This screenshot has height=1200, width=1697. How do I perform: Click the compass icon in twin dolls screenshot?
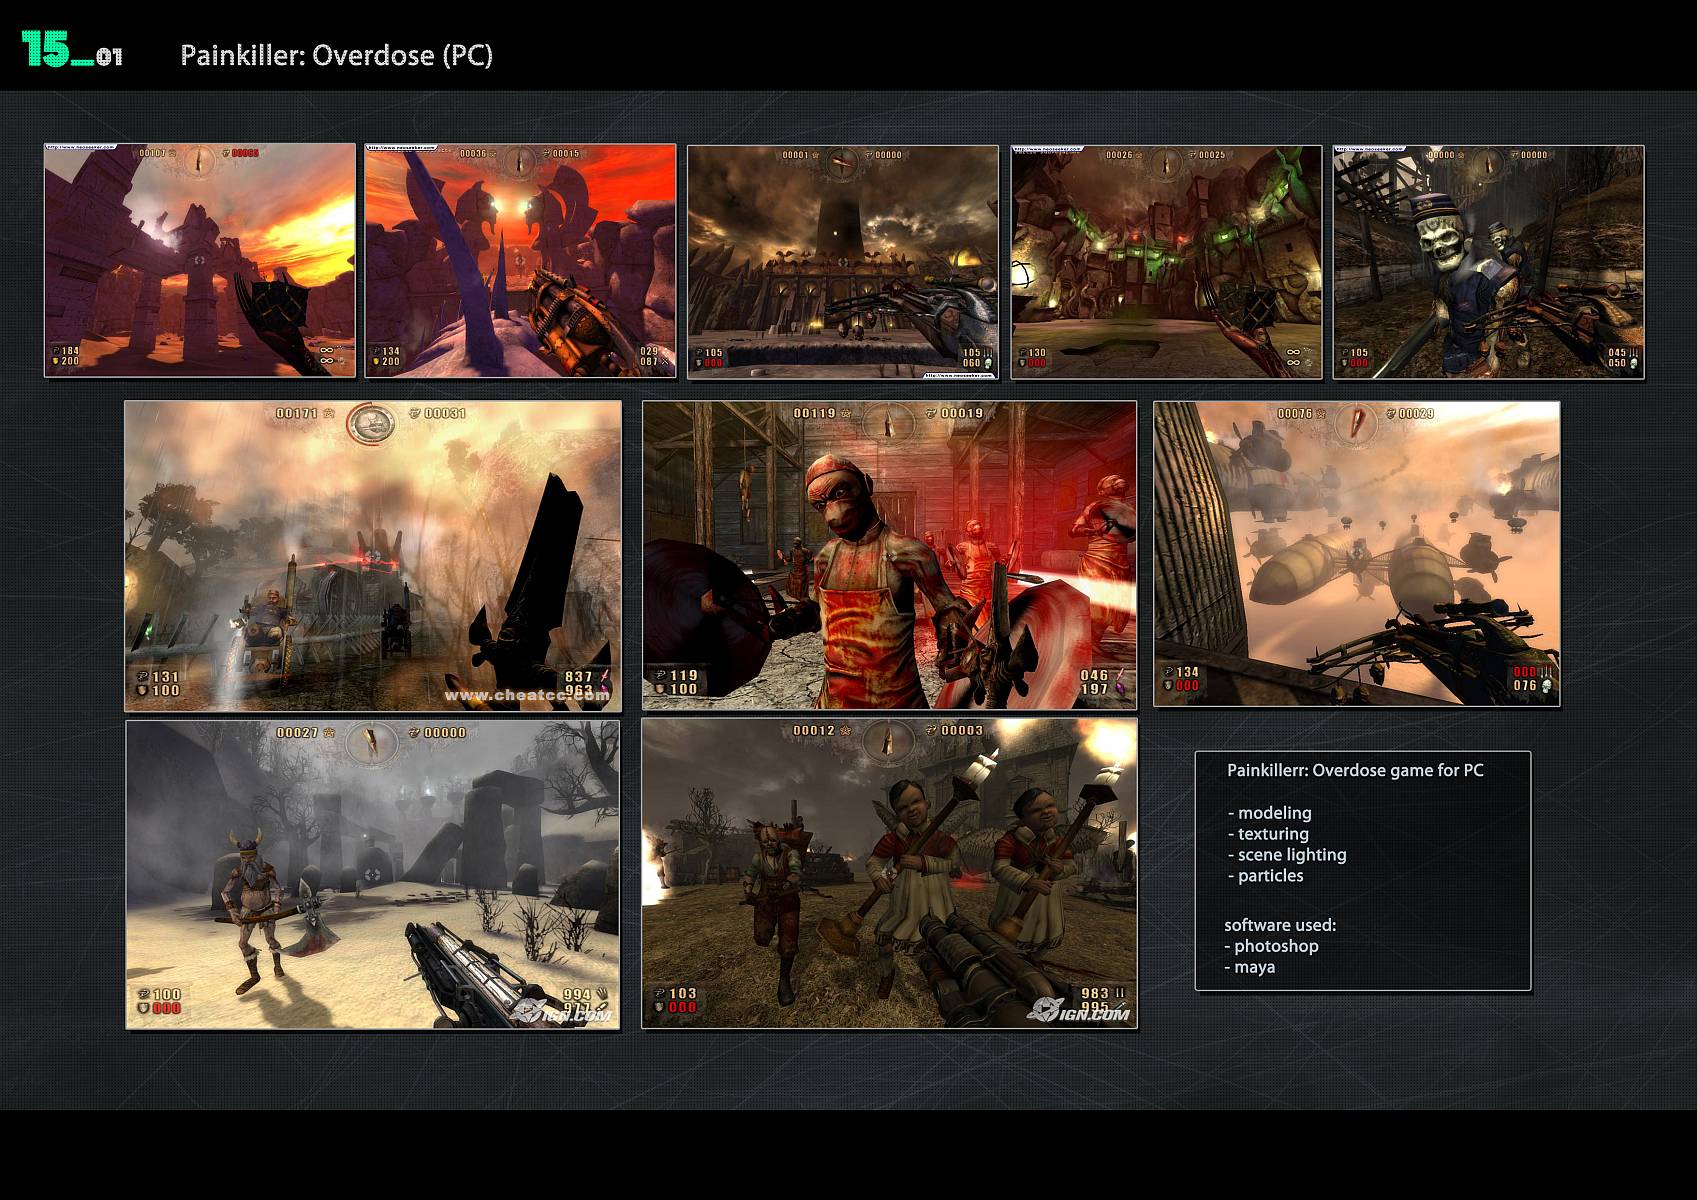(889, 739)
